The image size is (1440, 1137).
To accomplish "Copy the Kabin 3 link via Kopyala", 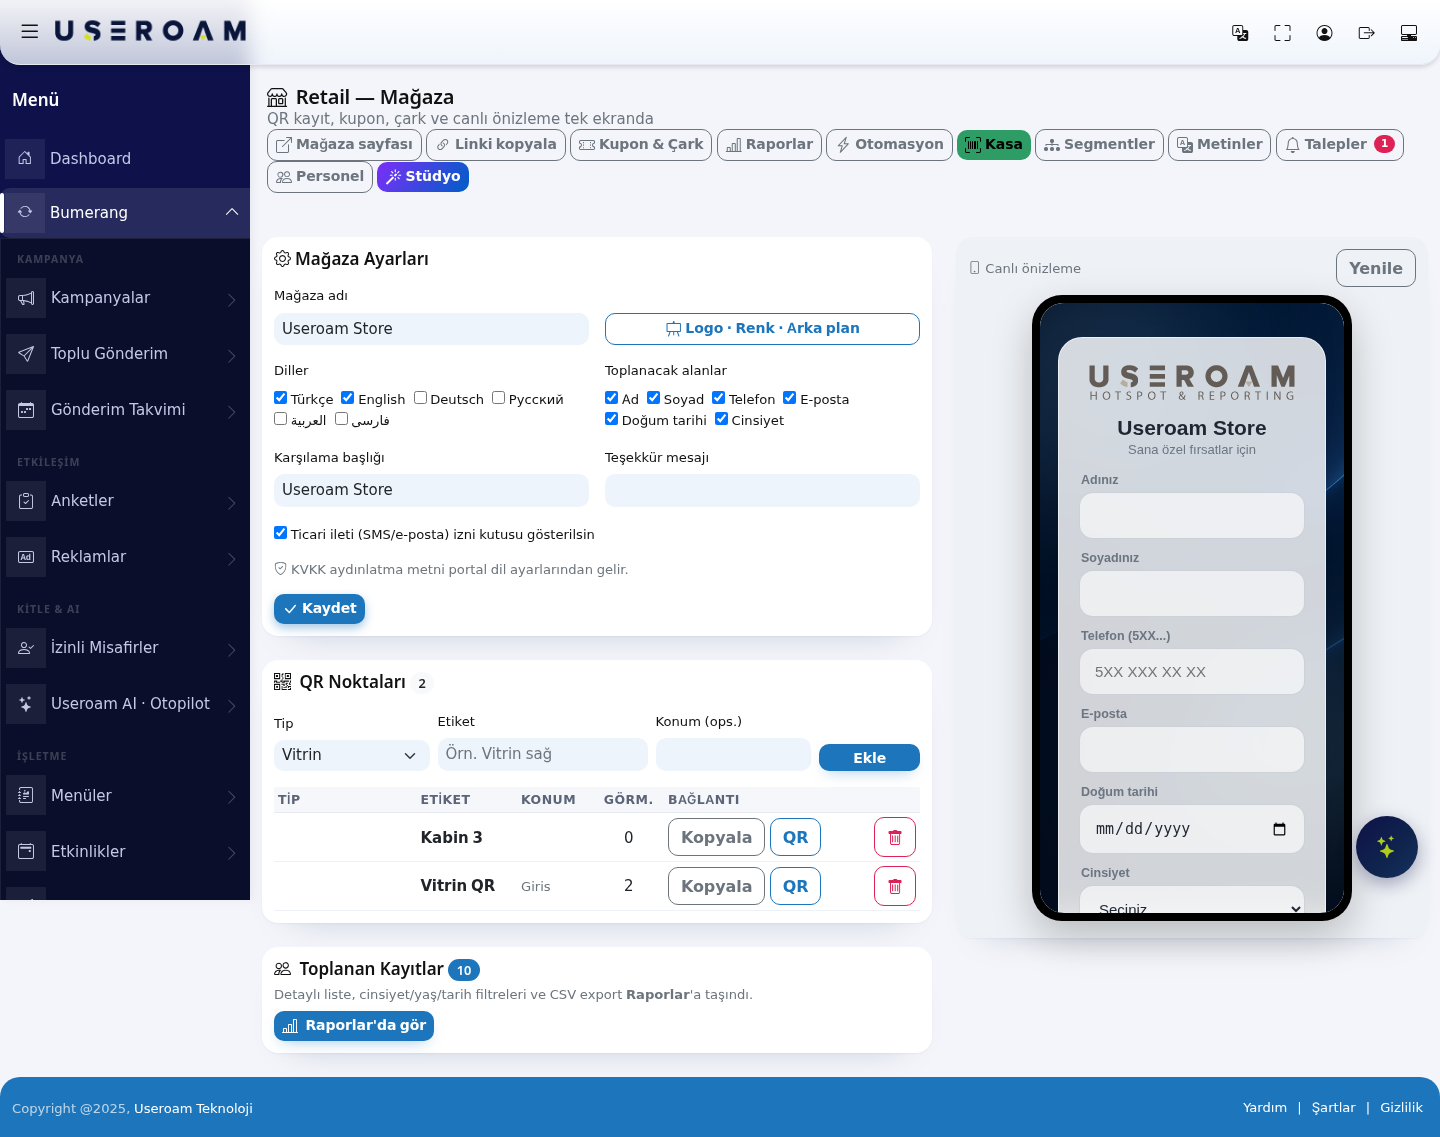I will click(x=716, y=837).
